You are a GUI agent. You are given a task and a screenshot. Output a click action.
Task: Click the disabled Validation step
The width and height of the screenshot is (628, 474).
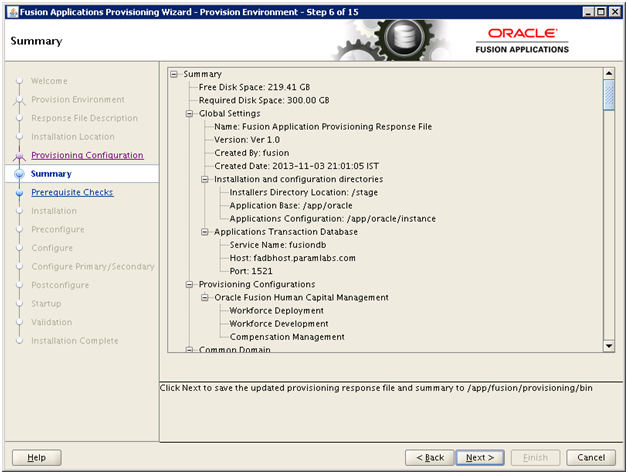pyautogui.click(x=52, y=322)
